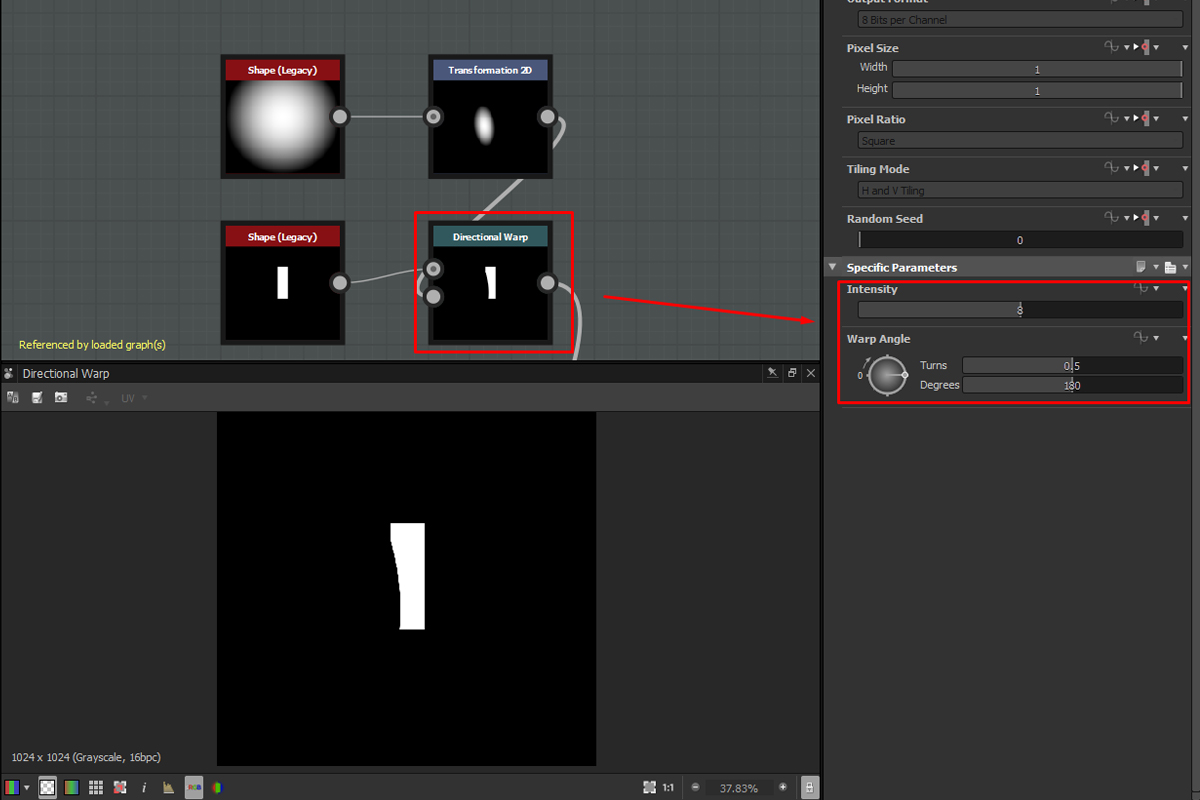1200x800 pixels.
Task: Select the Transformation 2D node
Action: 490,117
